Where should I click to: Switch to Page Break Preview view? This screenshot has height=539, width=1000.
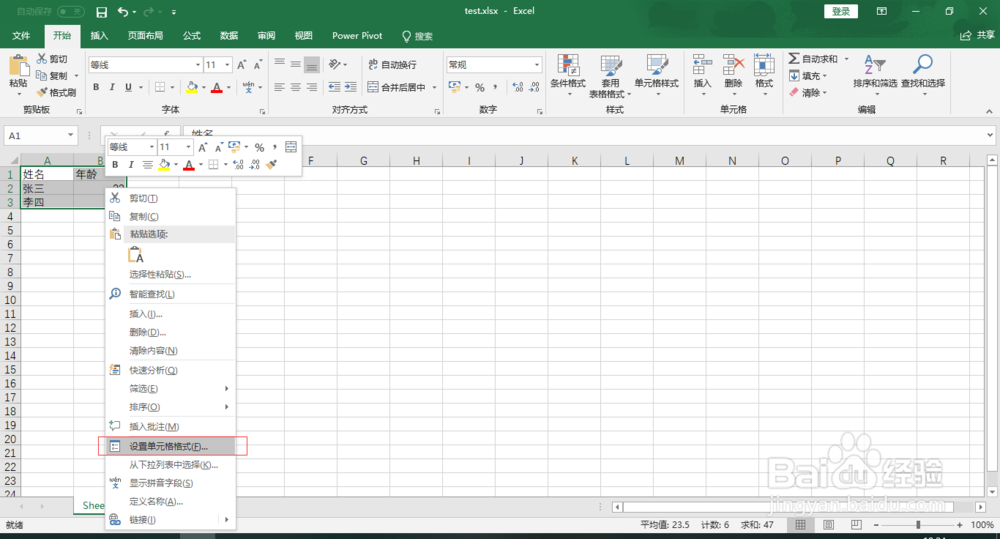[856, 525]
